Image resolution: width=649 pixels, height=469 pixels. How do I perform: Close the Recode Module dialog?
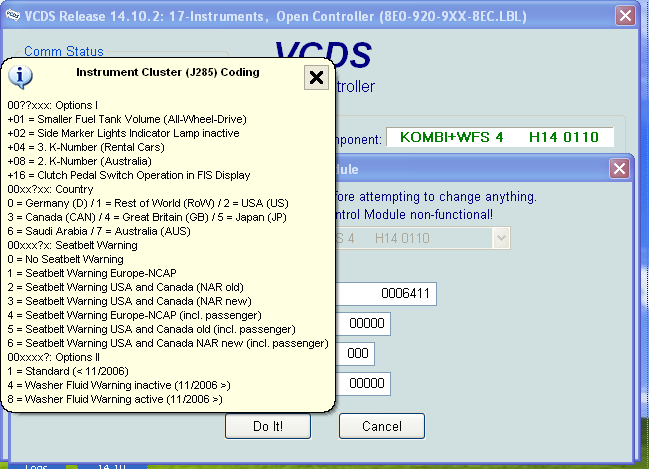[x=619, y=169]
